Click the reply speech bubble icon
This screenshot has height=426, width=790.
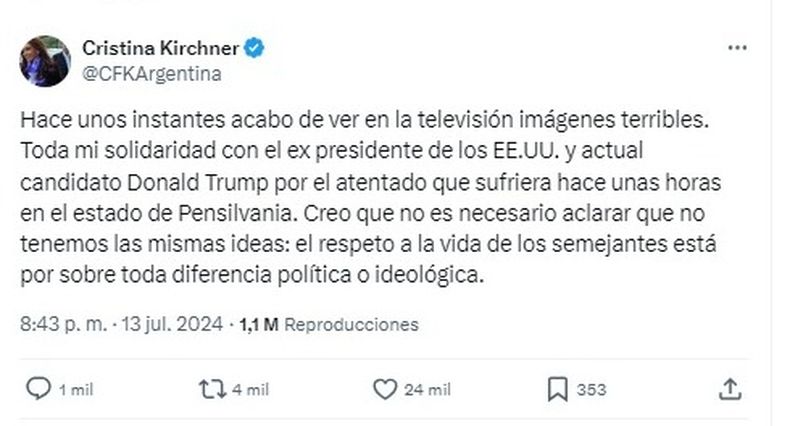pyautogui.click(x=36, y=389)
